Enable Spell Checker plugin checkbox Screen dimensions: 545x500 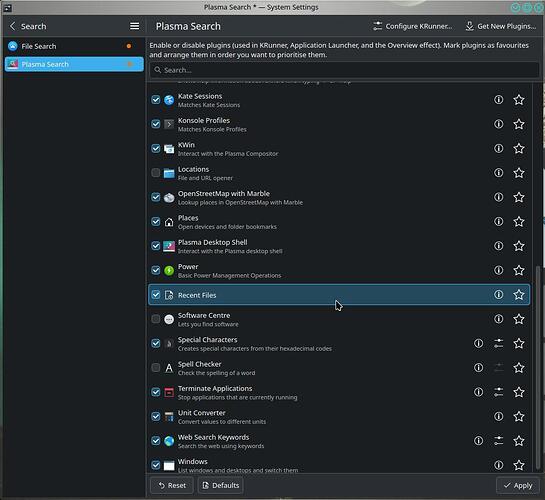click(156, 368)
